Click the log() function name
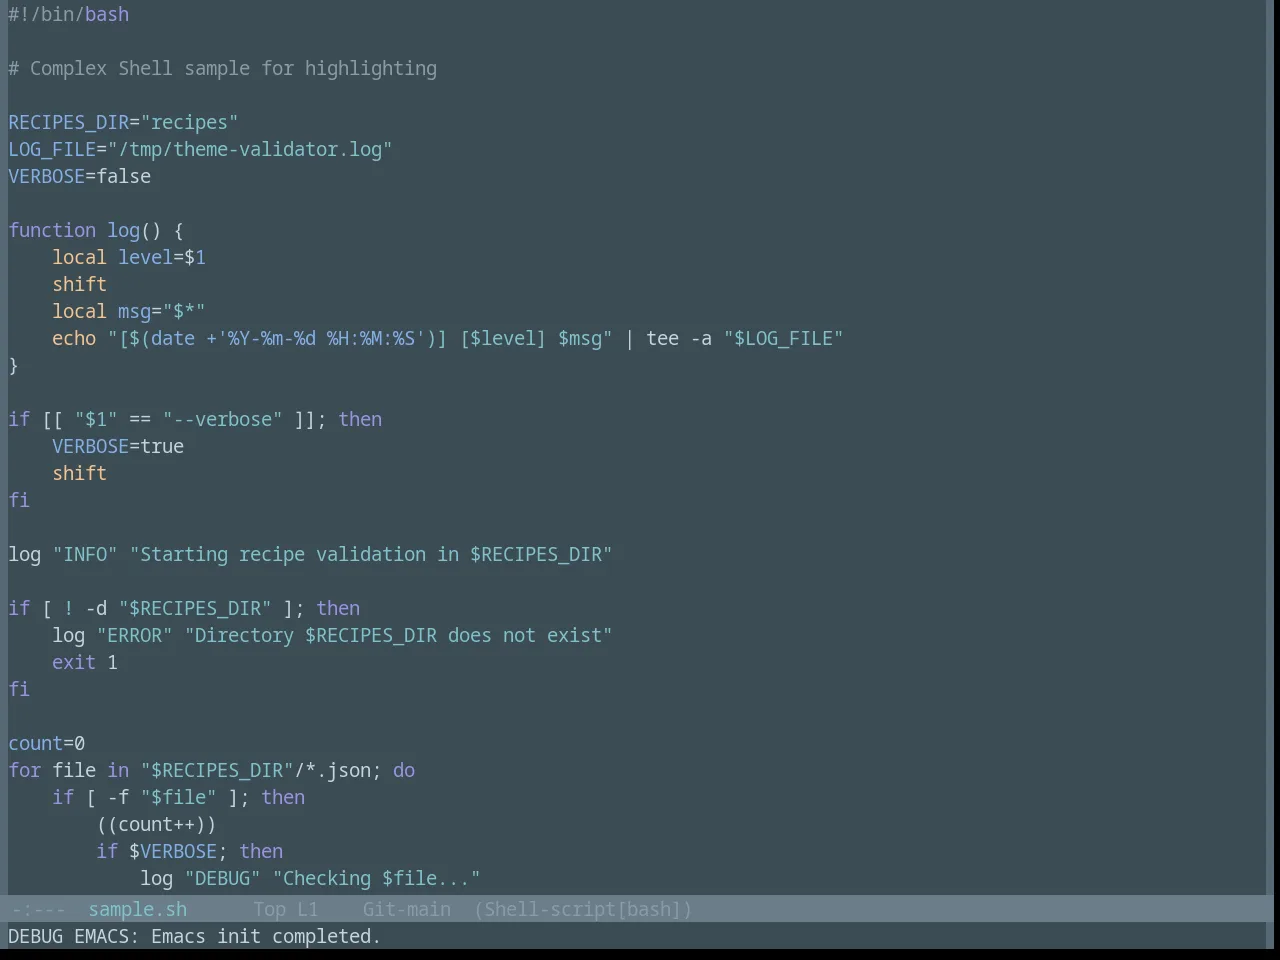Image resolution: width=1280 pixels, height=960 pixels. (124, 230)
